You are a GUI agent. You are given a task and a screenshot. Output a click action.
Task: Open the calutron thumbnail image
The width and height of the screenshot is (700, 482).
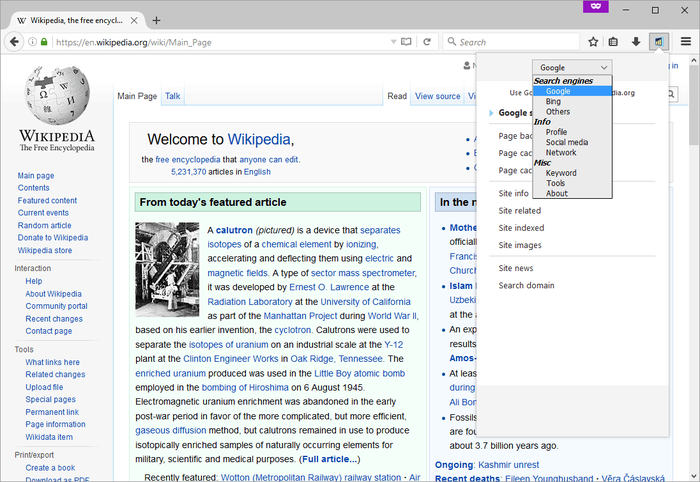click(167, 270)
